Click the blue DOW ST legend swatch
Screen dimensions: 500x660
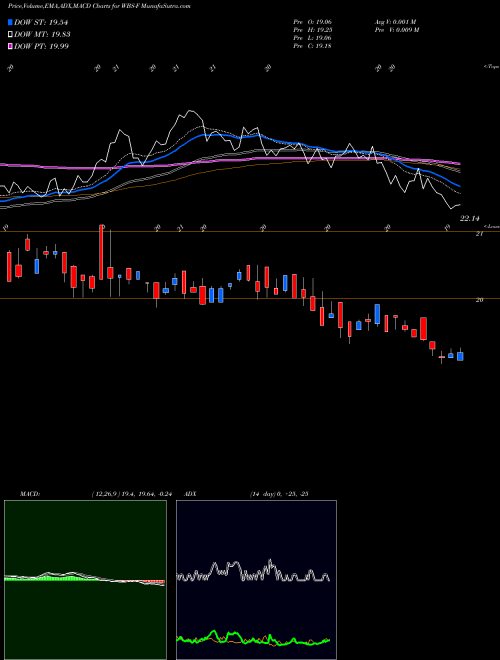(10, 22)
